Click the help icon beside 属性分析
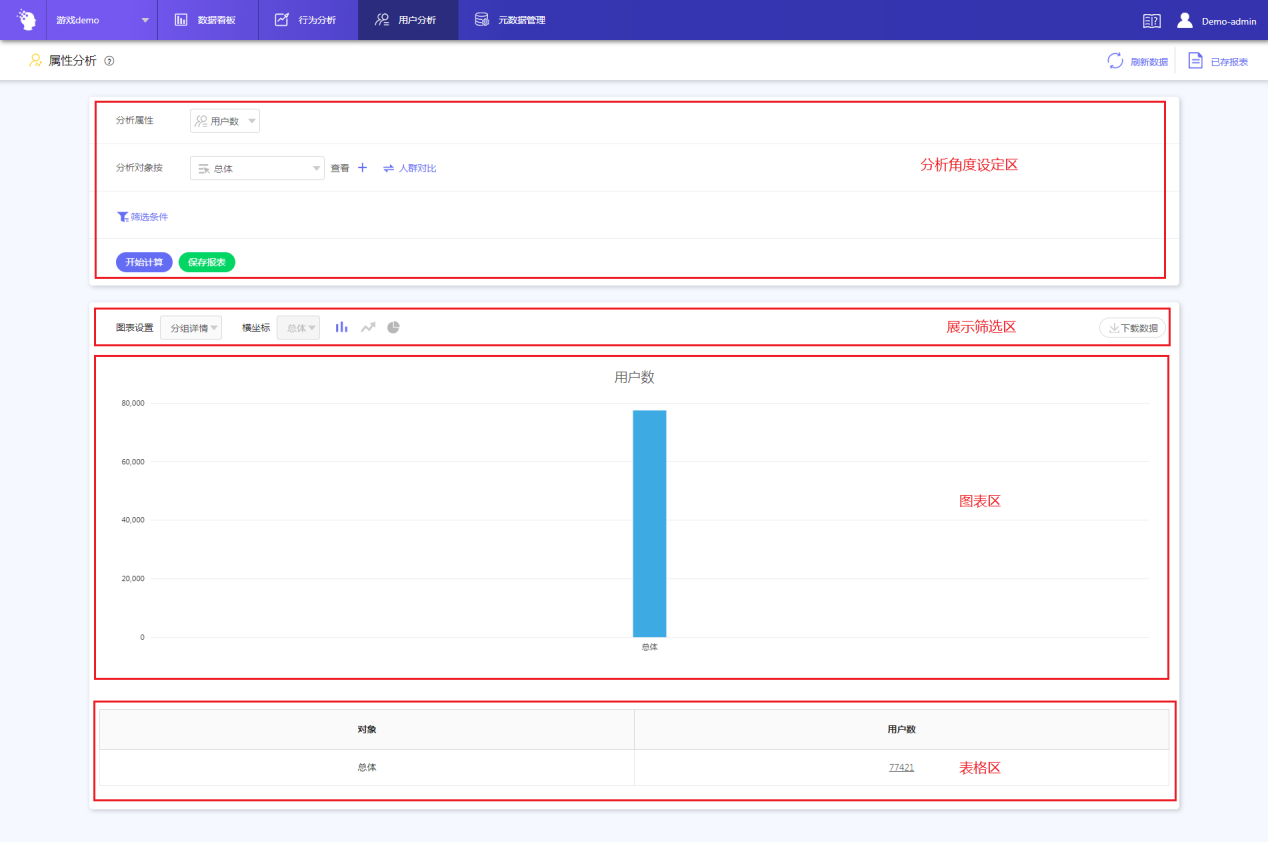The height and width of the screenshot is (842, 1268). pos(109,61)
